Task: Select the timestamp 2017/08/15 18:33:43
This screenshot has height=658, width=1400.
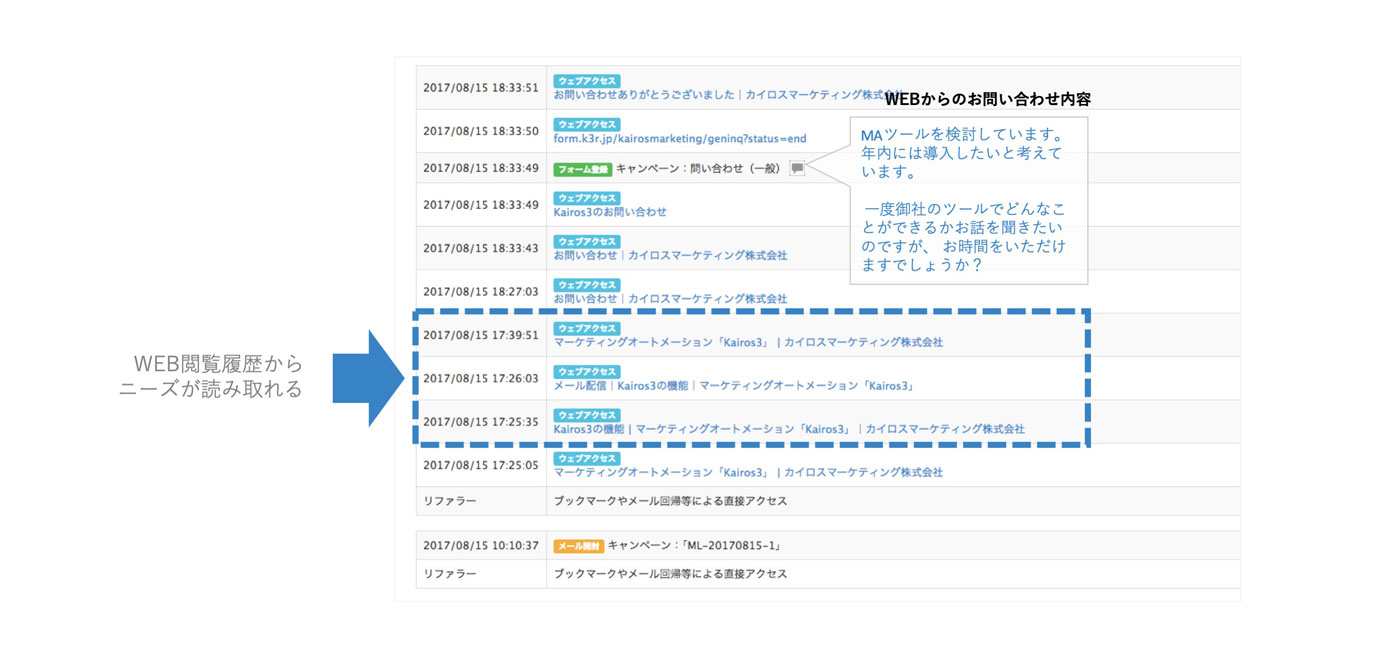Action: (481, 248)
